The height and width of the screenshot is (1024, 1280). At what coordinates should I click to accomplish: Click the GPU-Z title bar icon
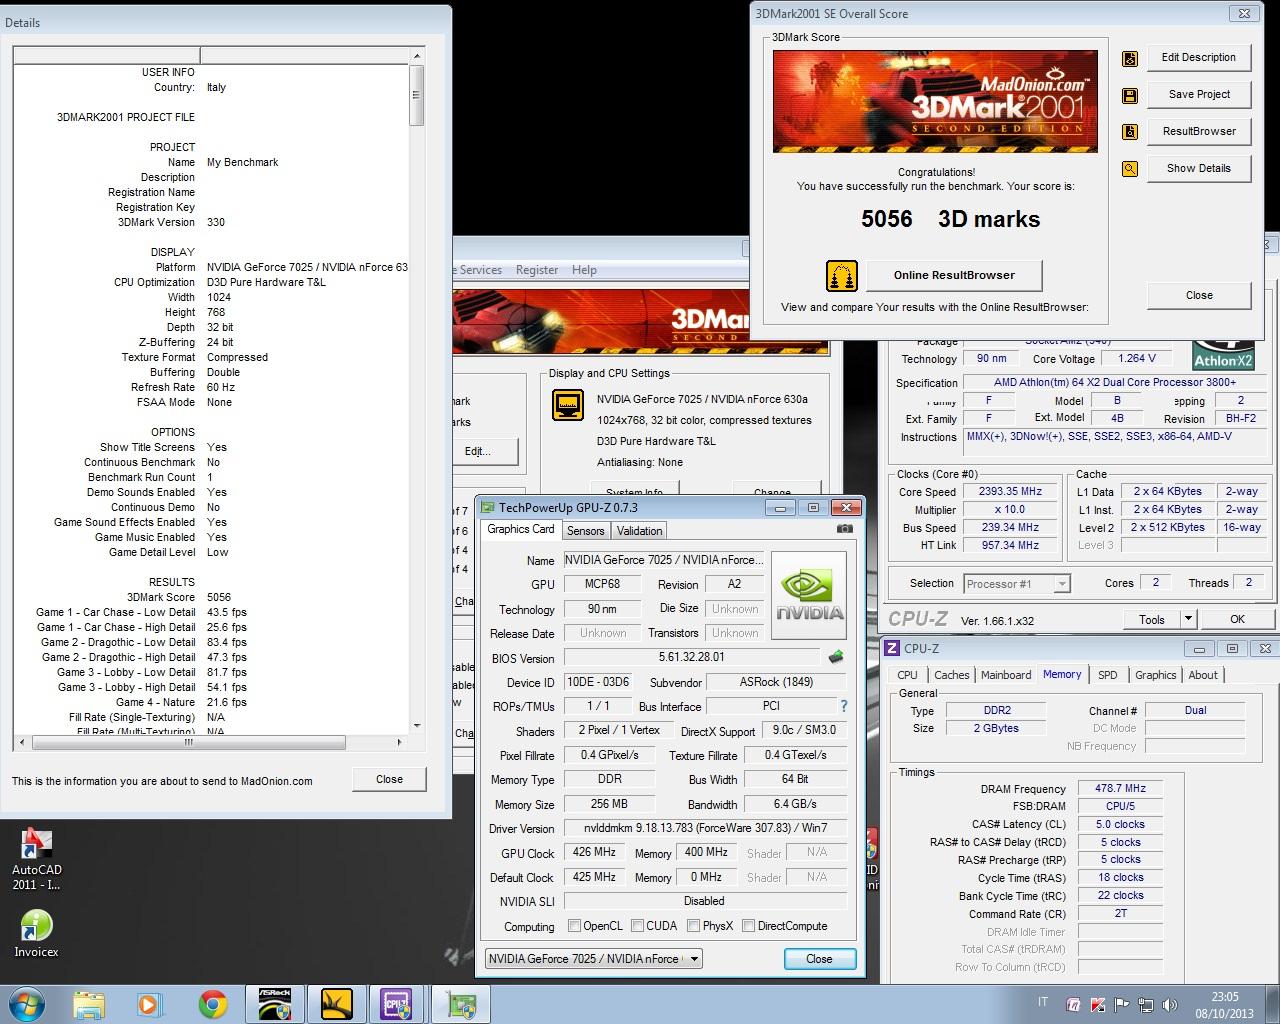click(488, 508)
